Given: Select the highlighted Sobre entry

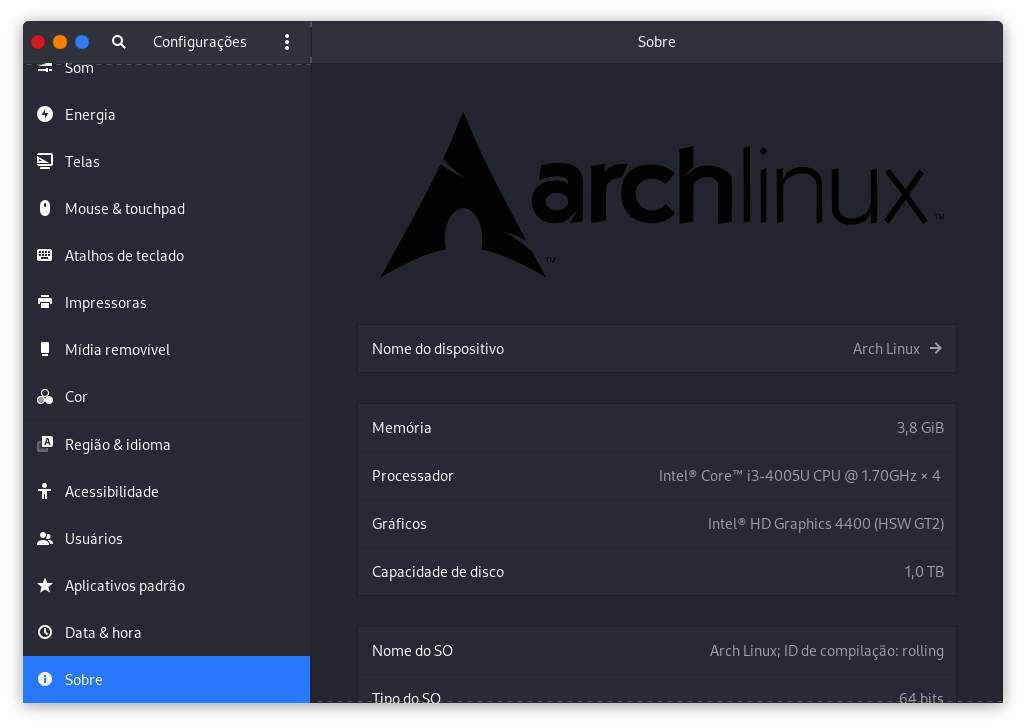Looking at the screenshot, I should (167, 680).
